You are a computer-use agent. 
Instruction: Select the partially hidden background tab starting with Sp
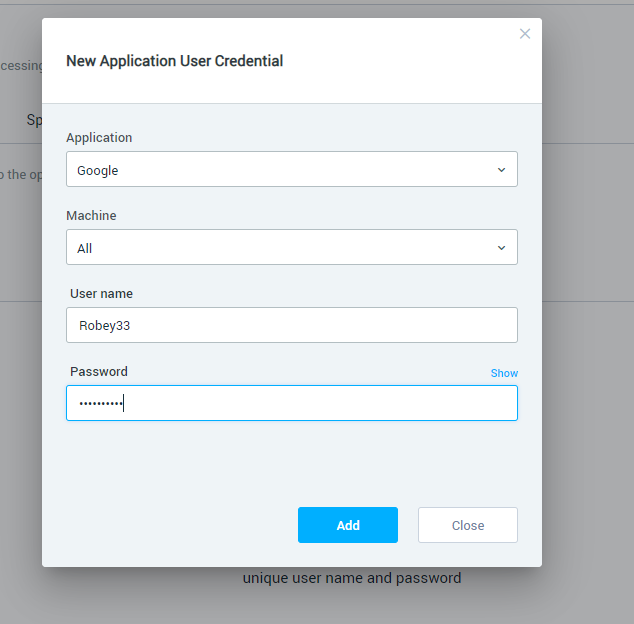coord(33,120)
